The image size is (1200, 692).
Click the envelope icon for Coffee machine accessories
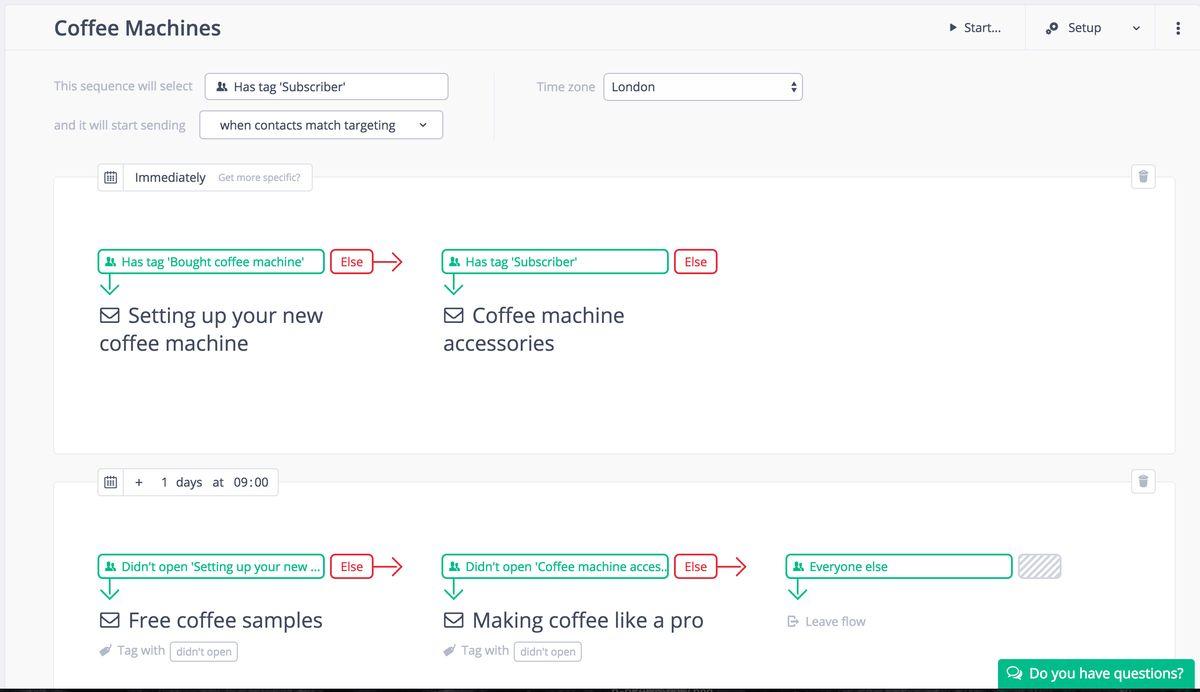(454, 316)
